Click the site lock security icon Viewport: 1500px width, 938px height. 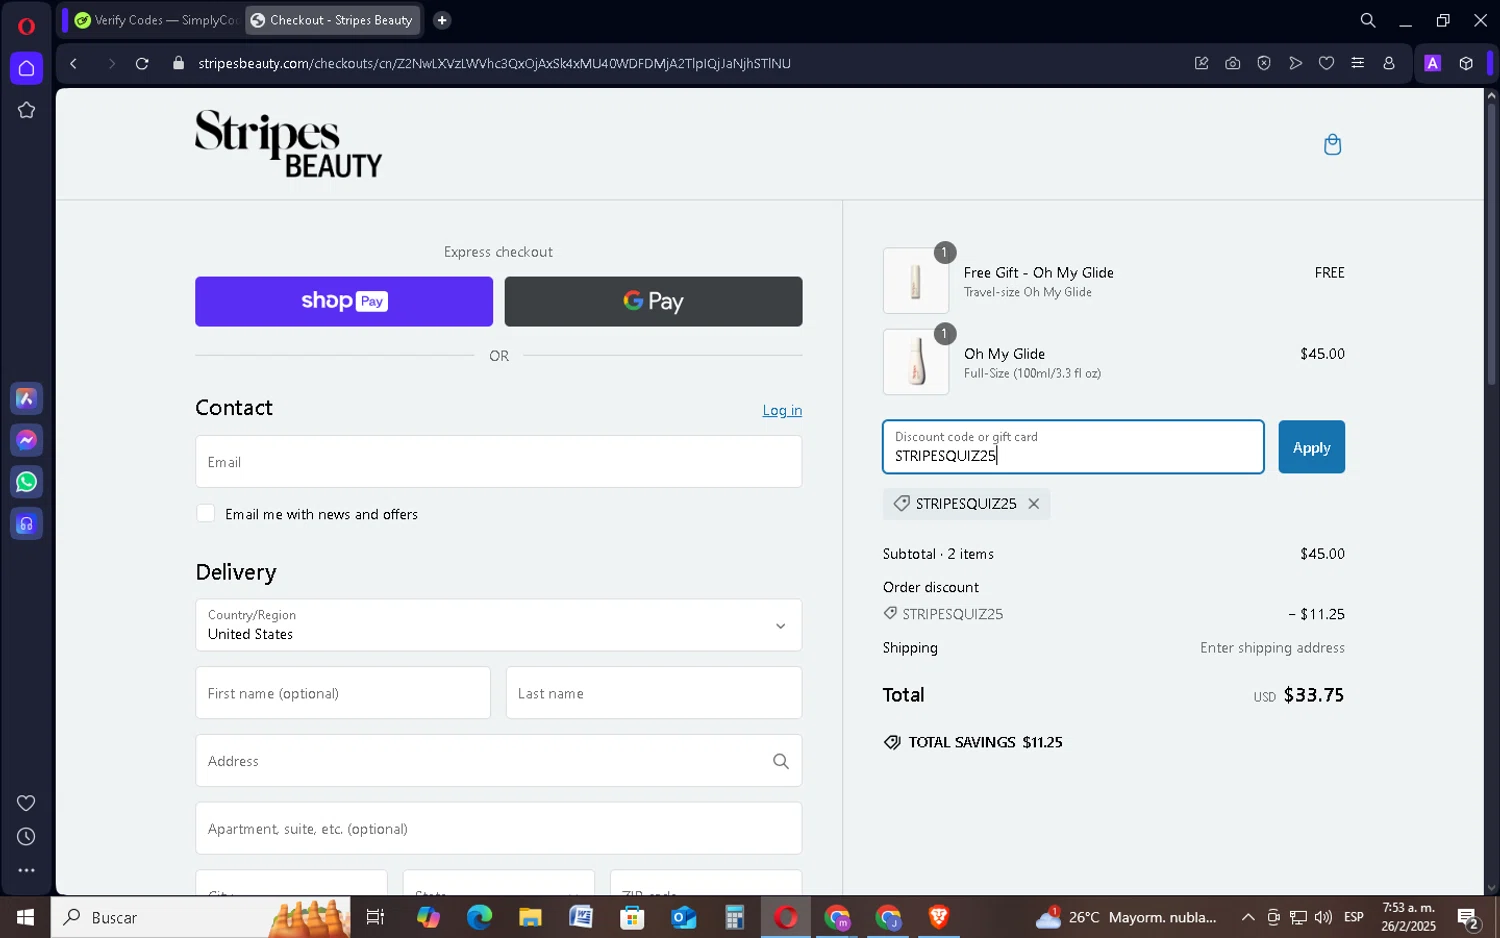pyautogui.click(x=179, y=64)
